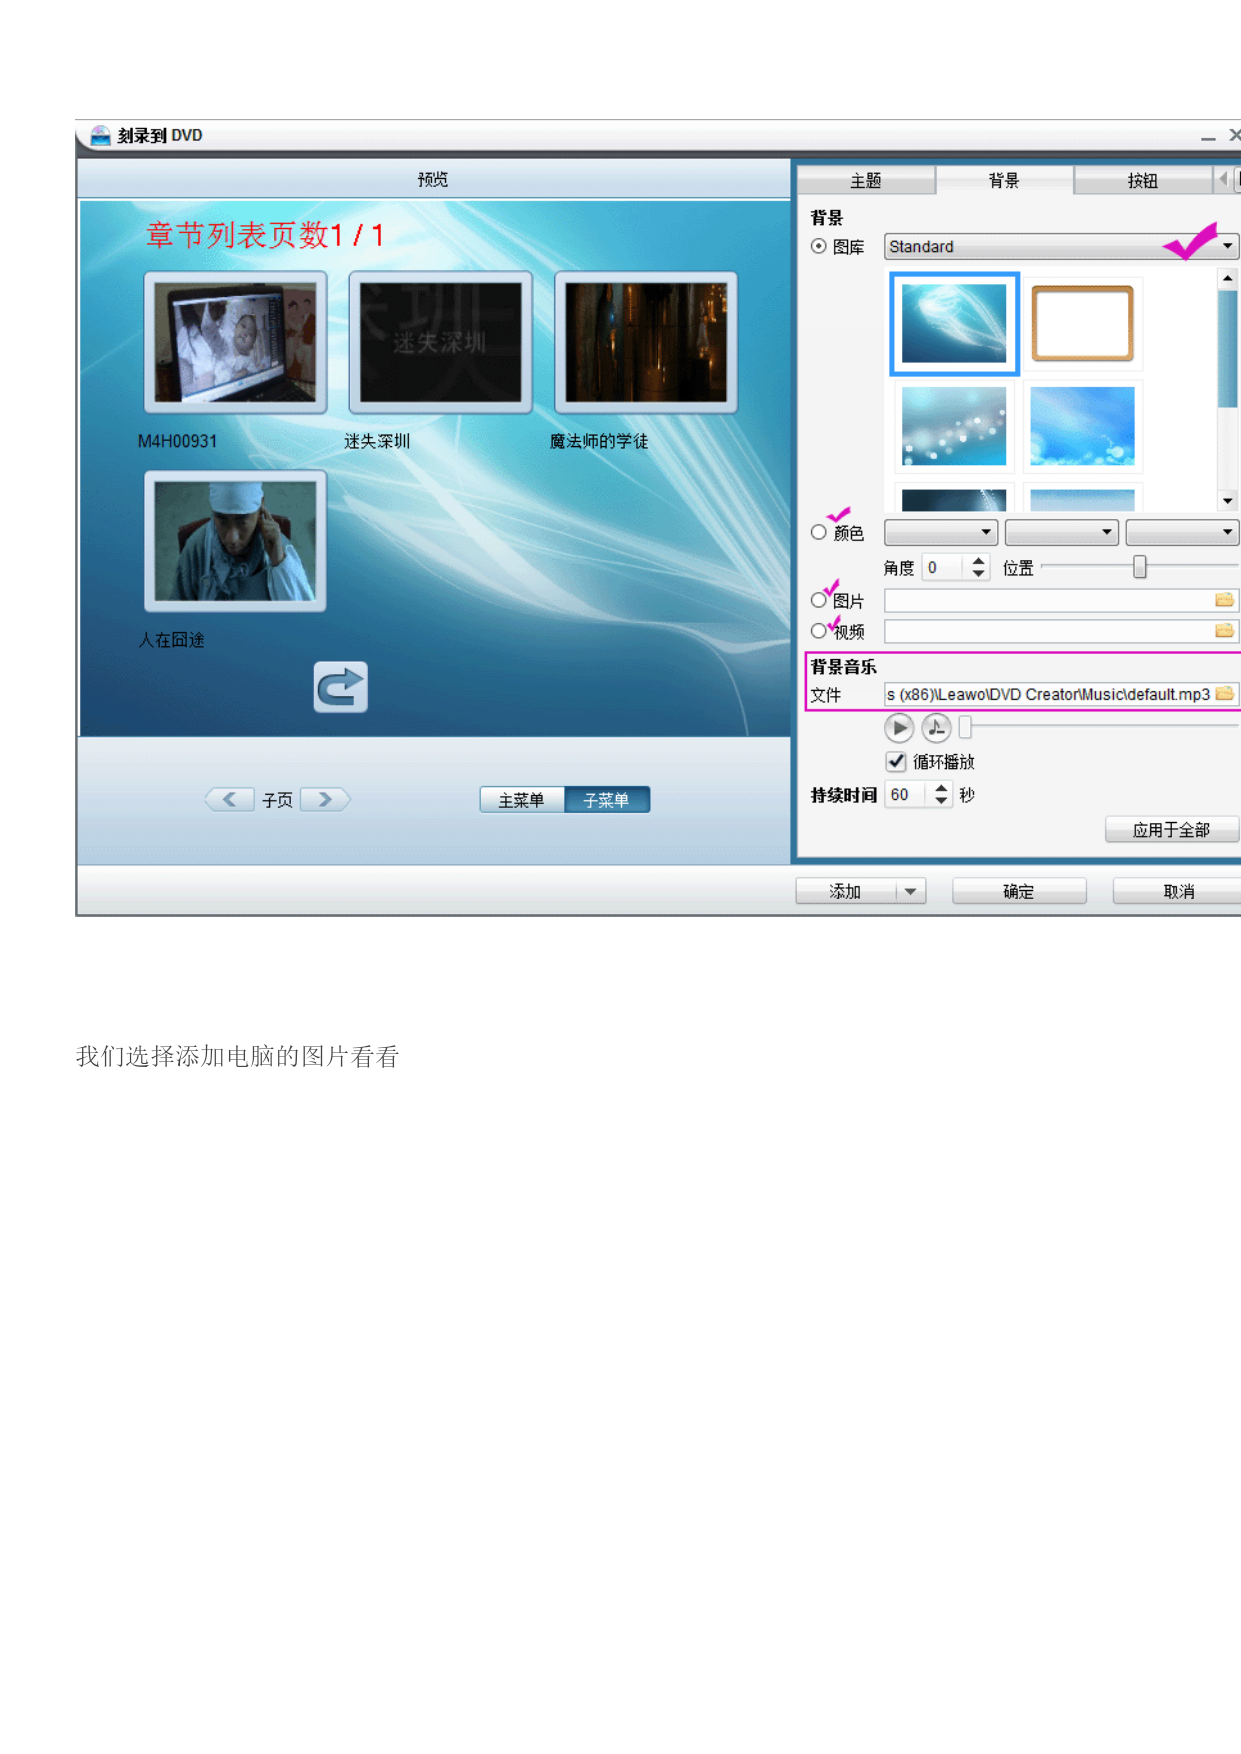Switch to the 主题 tab
Image resolution: width=1241 pixels, height=1754 pixels.
click(x=865, y=181)
